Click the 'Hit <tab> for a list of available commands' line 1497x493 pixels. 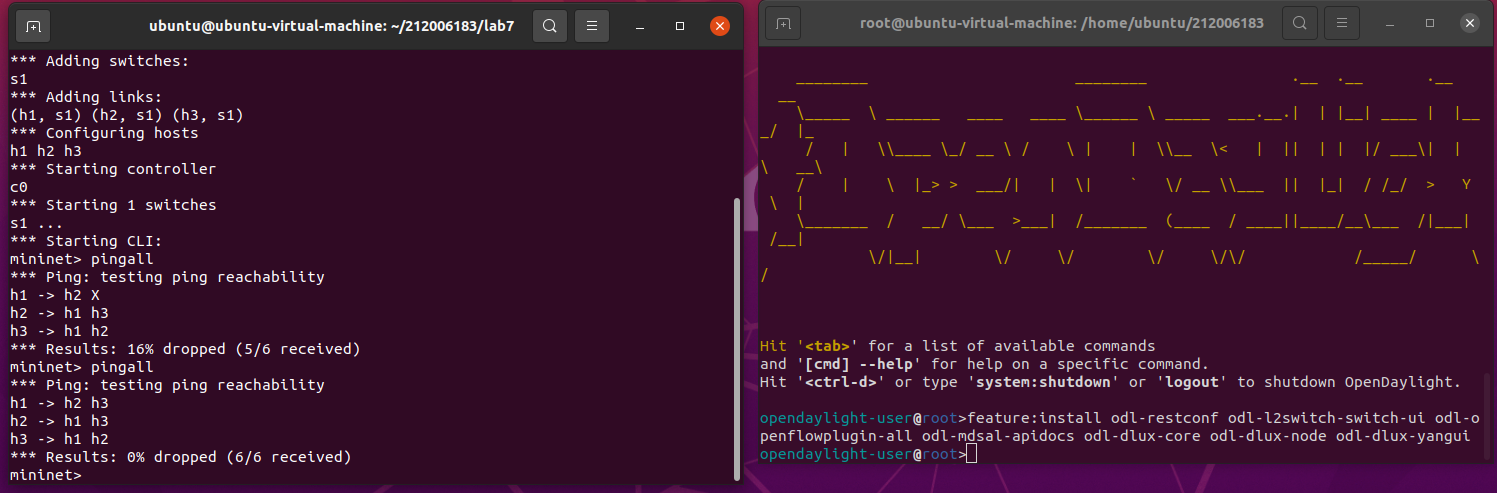[x=958, y=346]
